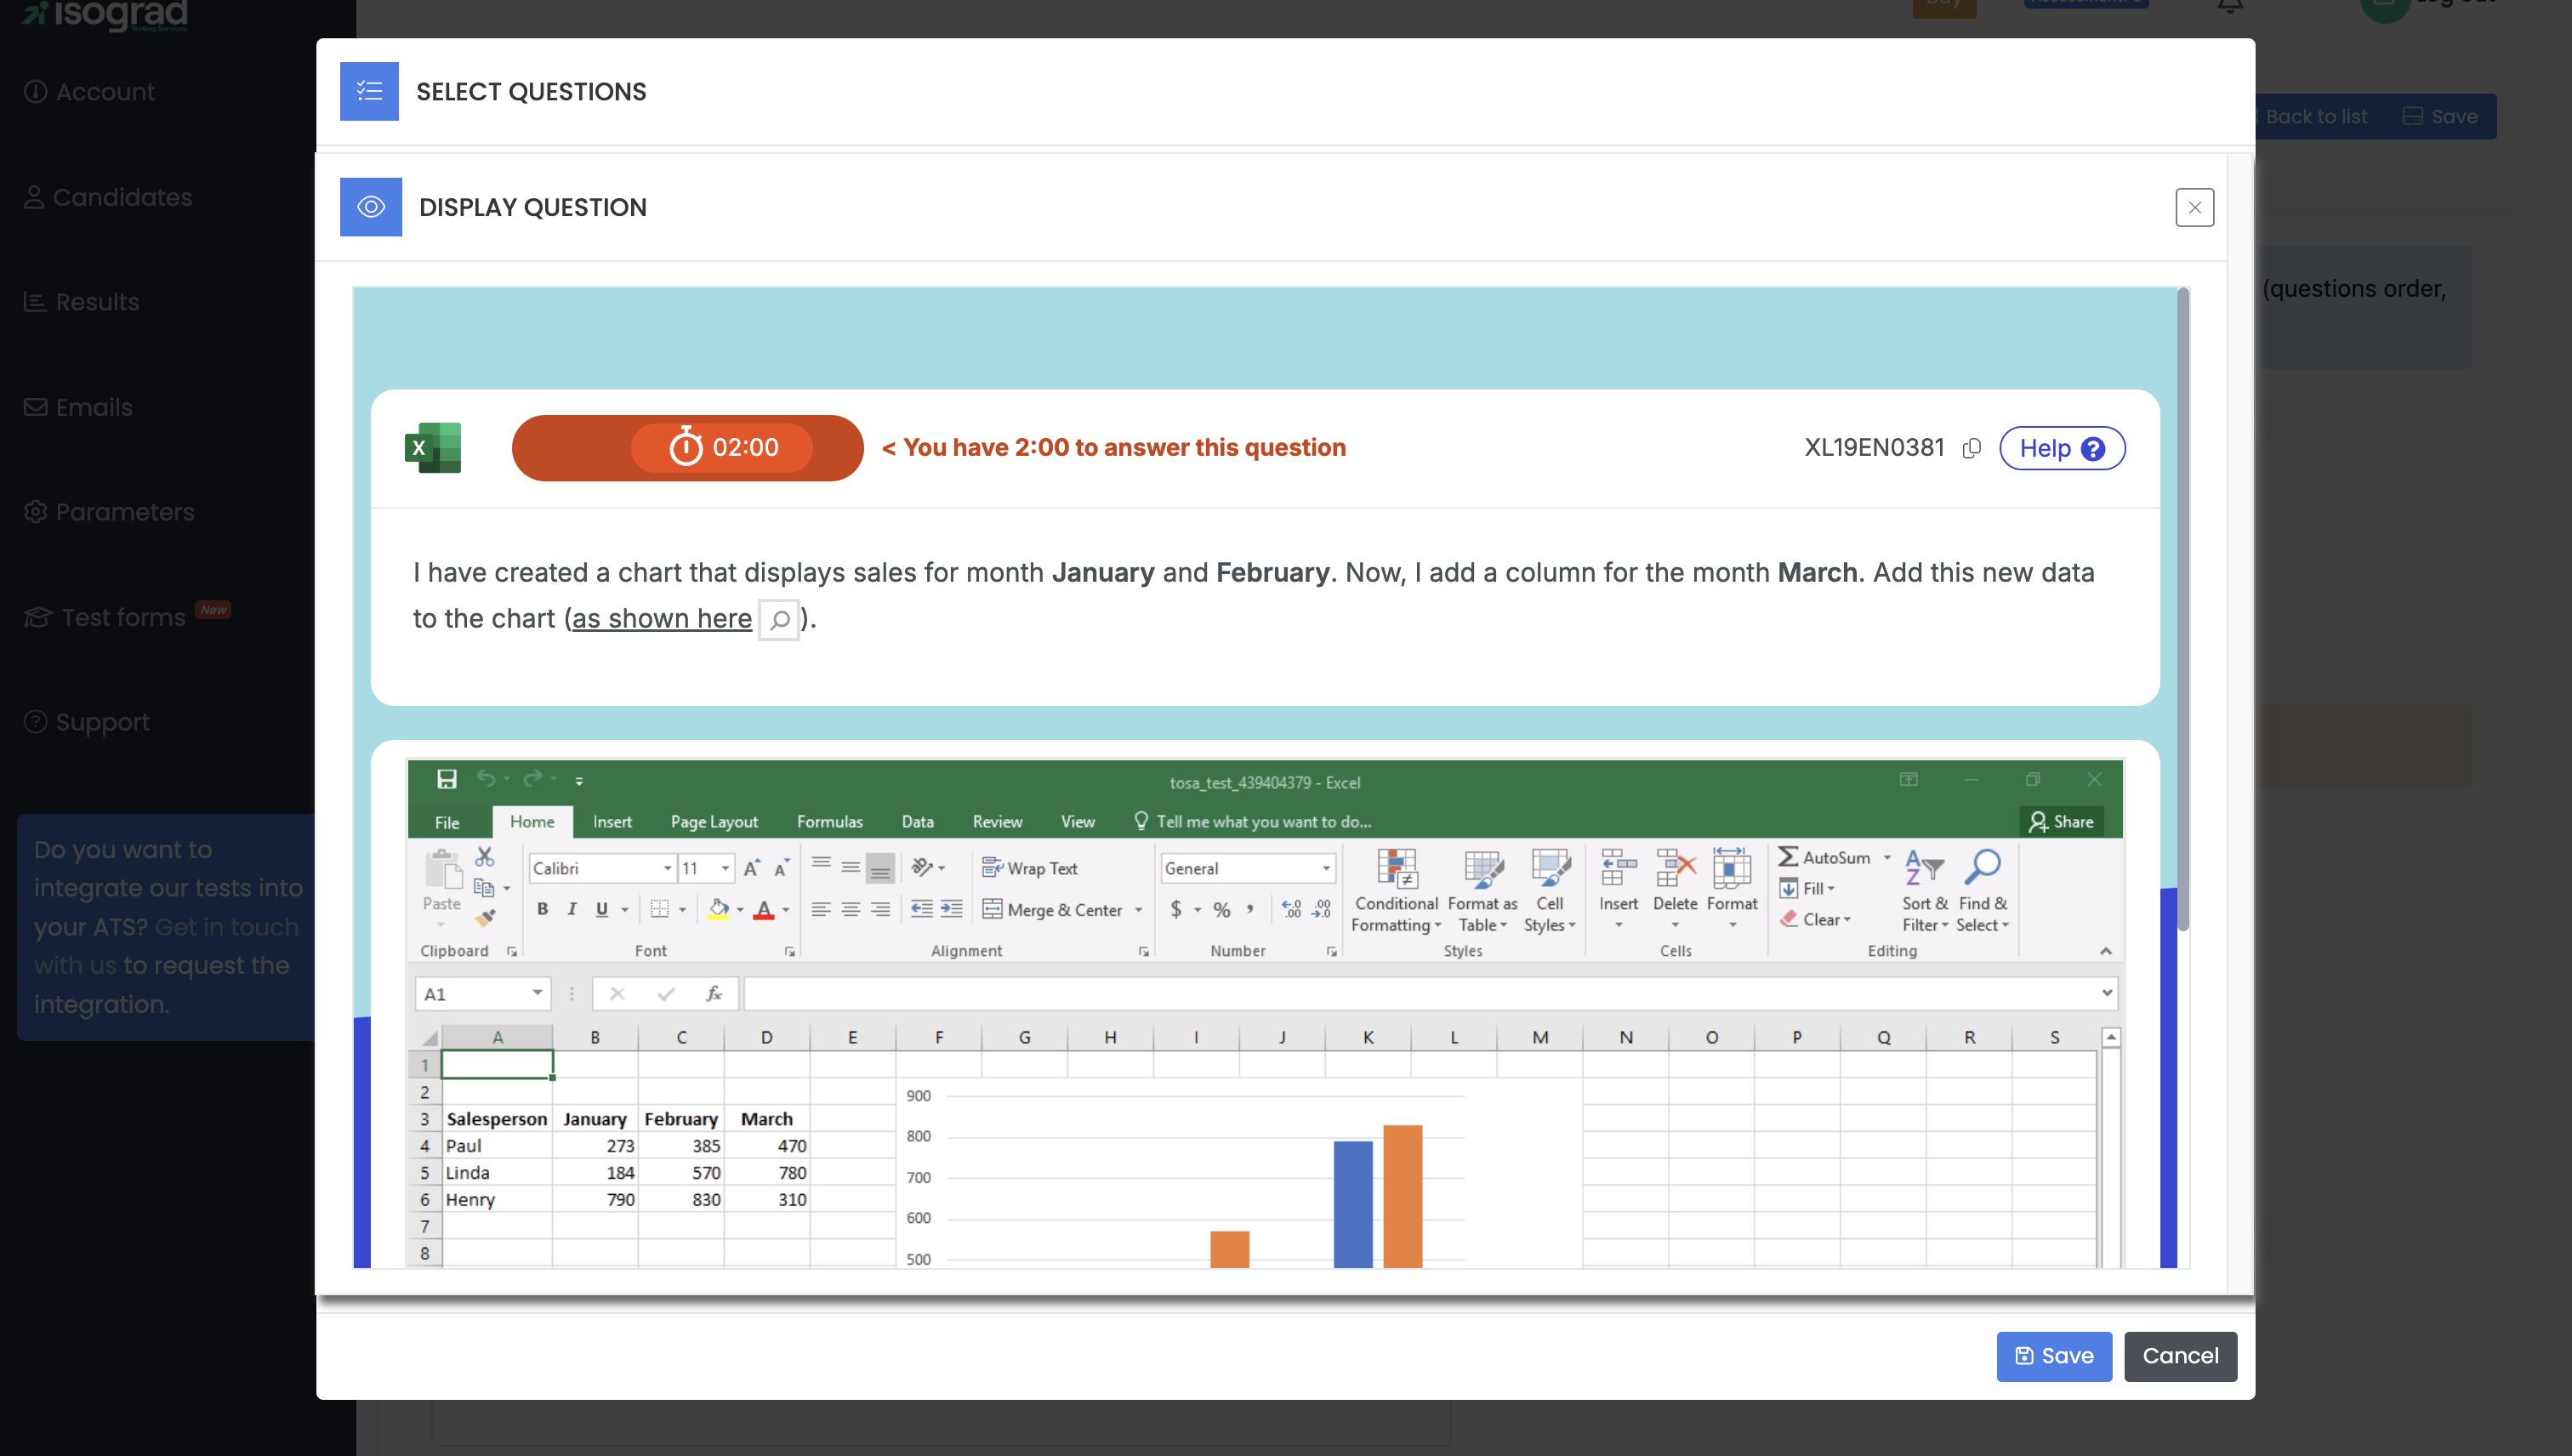Image resolution: width=2572 pixels, height=1456 pixels.
Task: Click the Sort & Filter icon
Action: 1924,868
